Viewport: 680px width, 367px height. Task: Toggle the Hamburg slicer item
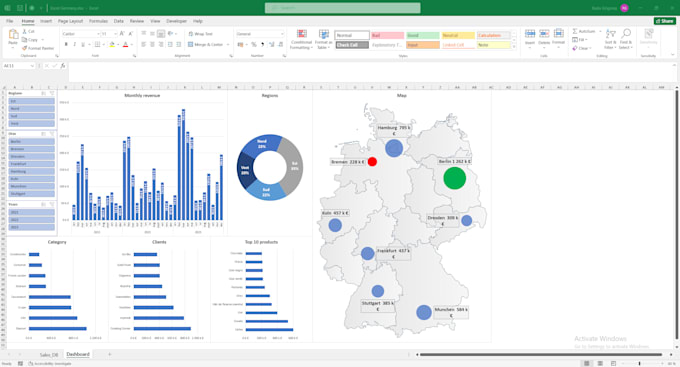(32, 171)
